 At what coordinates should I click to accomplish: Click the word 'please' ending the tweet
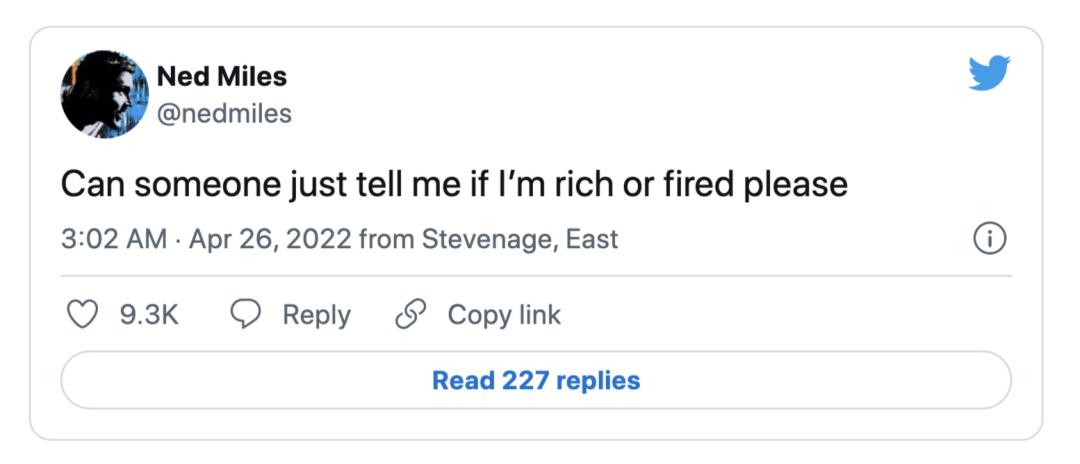pos(795,186)
